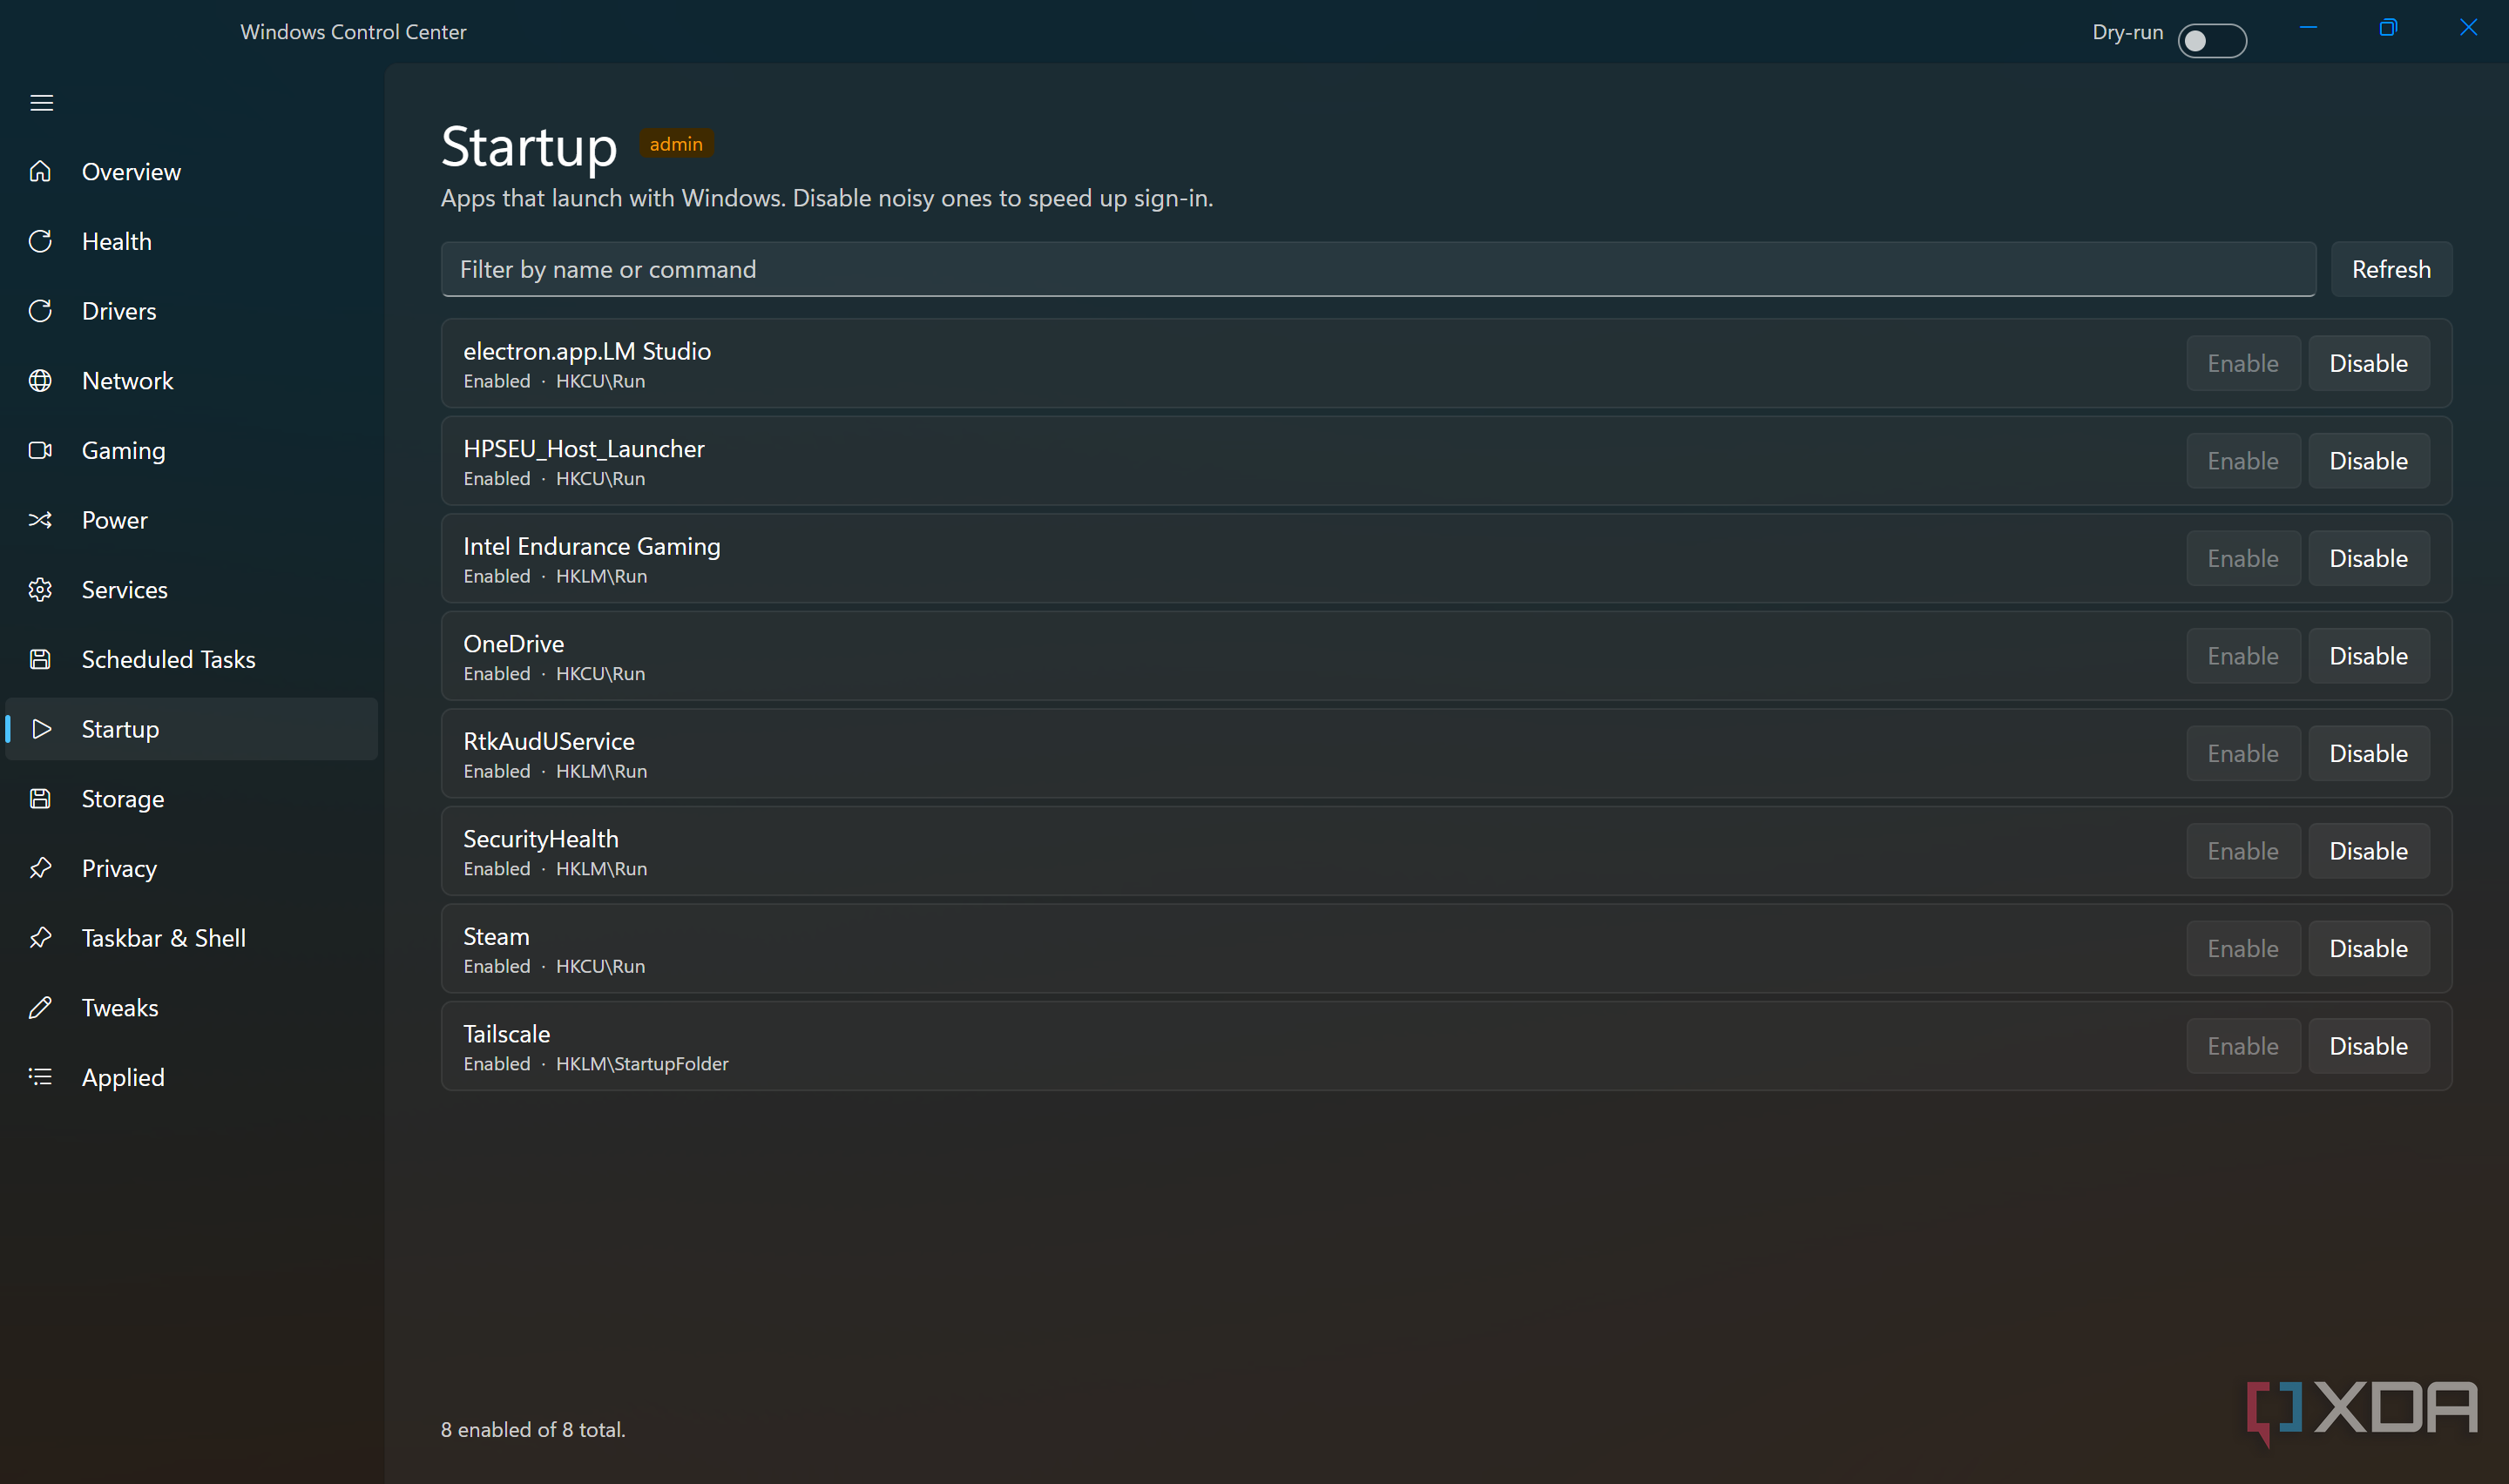Click the Applied list icon
2509x1484 pixels.
[40, 1077]
